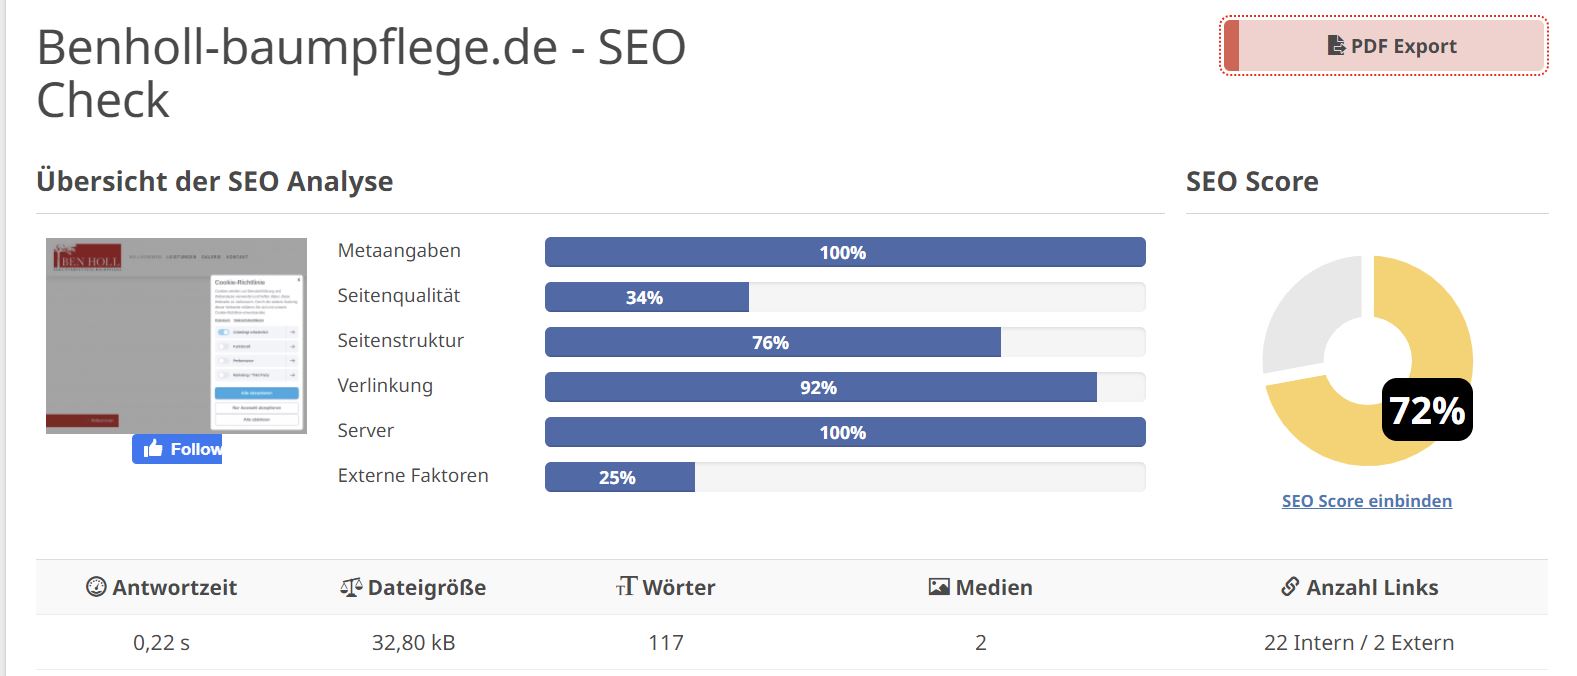The image size is (1577, 676).
Task: Select the Server 100% bar
Action: 845,432
